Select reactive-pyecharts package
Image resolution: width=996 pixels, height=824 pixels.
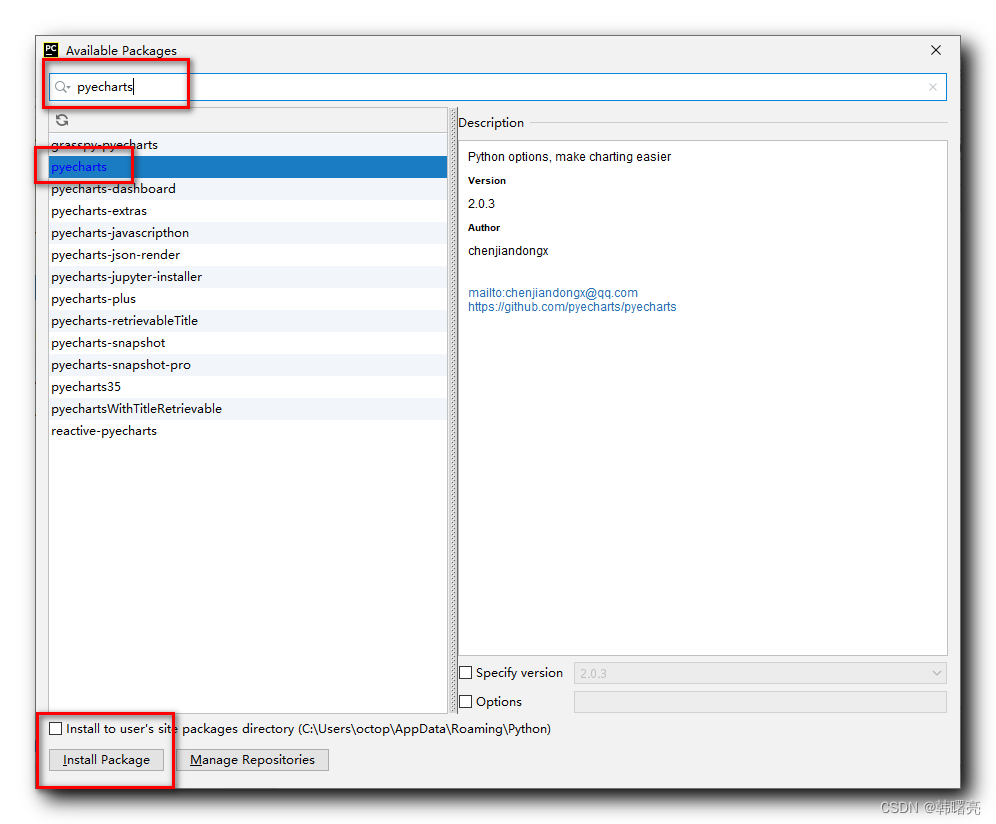click(248, 431)
